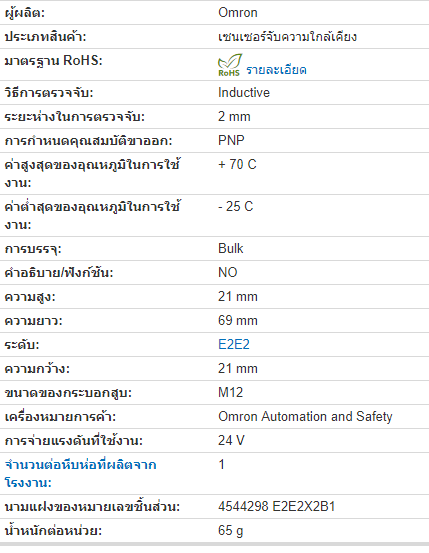Click the green RoHS leaf icon
Screen dimensions: 429x553
[230, 65]
